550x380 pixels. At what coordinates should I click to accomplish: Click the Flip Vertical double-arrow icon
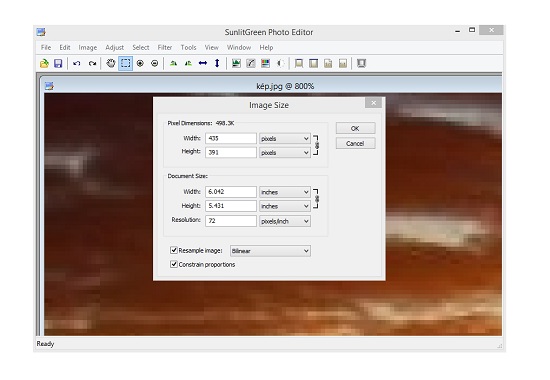(x=217, y=64)
